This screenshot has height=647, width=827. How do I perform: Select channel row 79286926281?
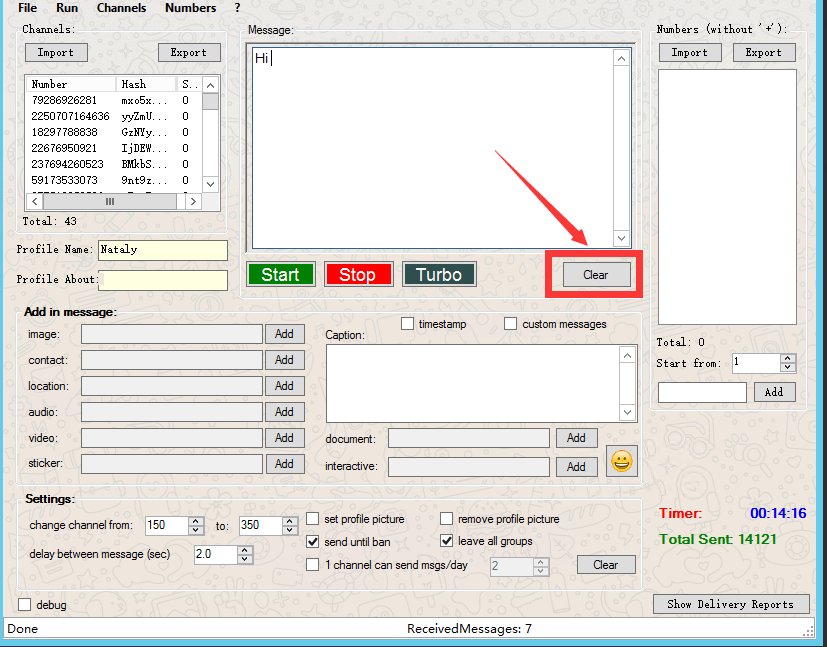pyautogui.click(x=113, y=100)
